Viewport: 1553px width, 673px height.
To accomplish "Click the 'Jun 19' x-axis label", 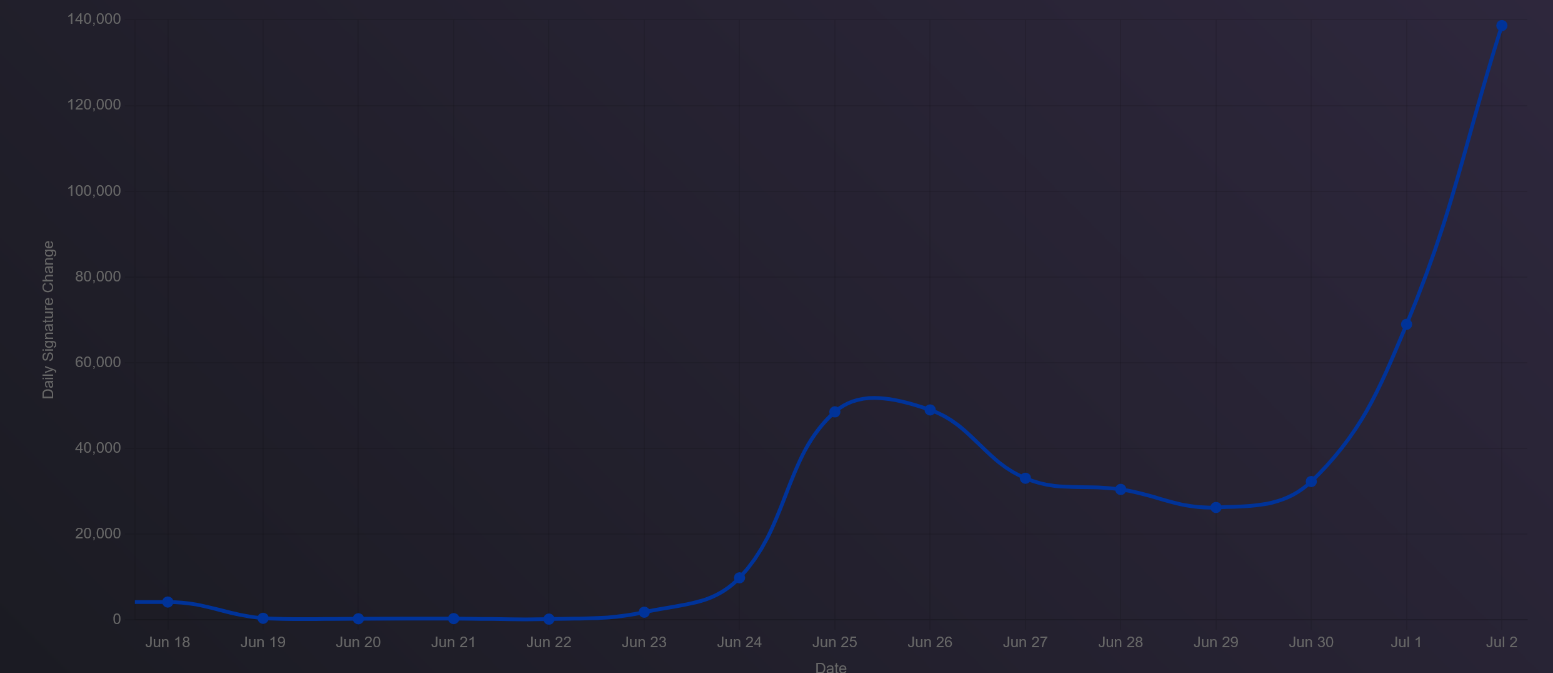I will [x=263, y=642].
